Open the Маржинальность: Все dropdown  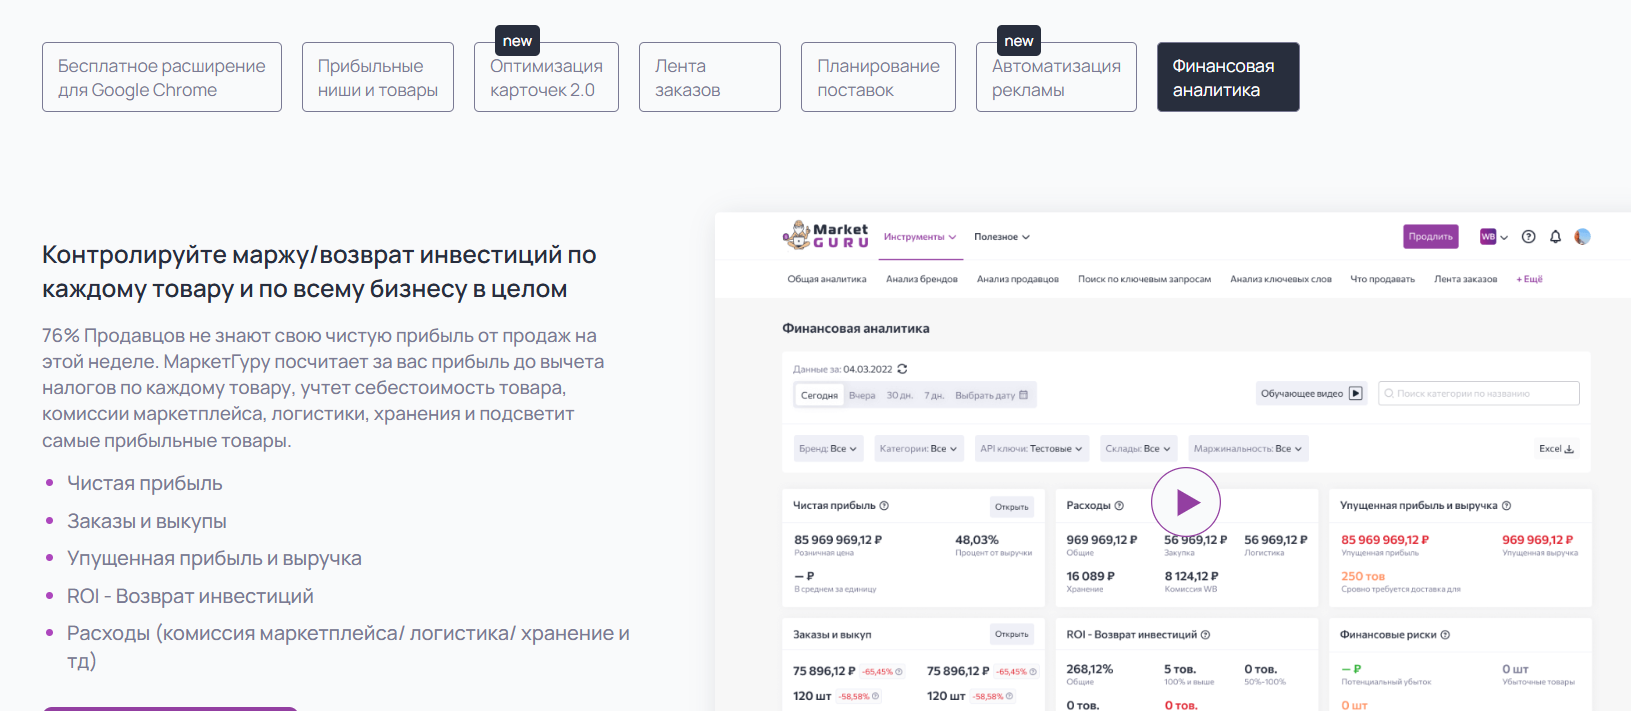(1247, 449)
